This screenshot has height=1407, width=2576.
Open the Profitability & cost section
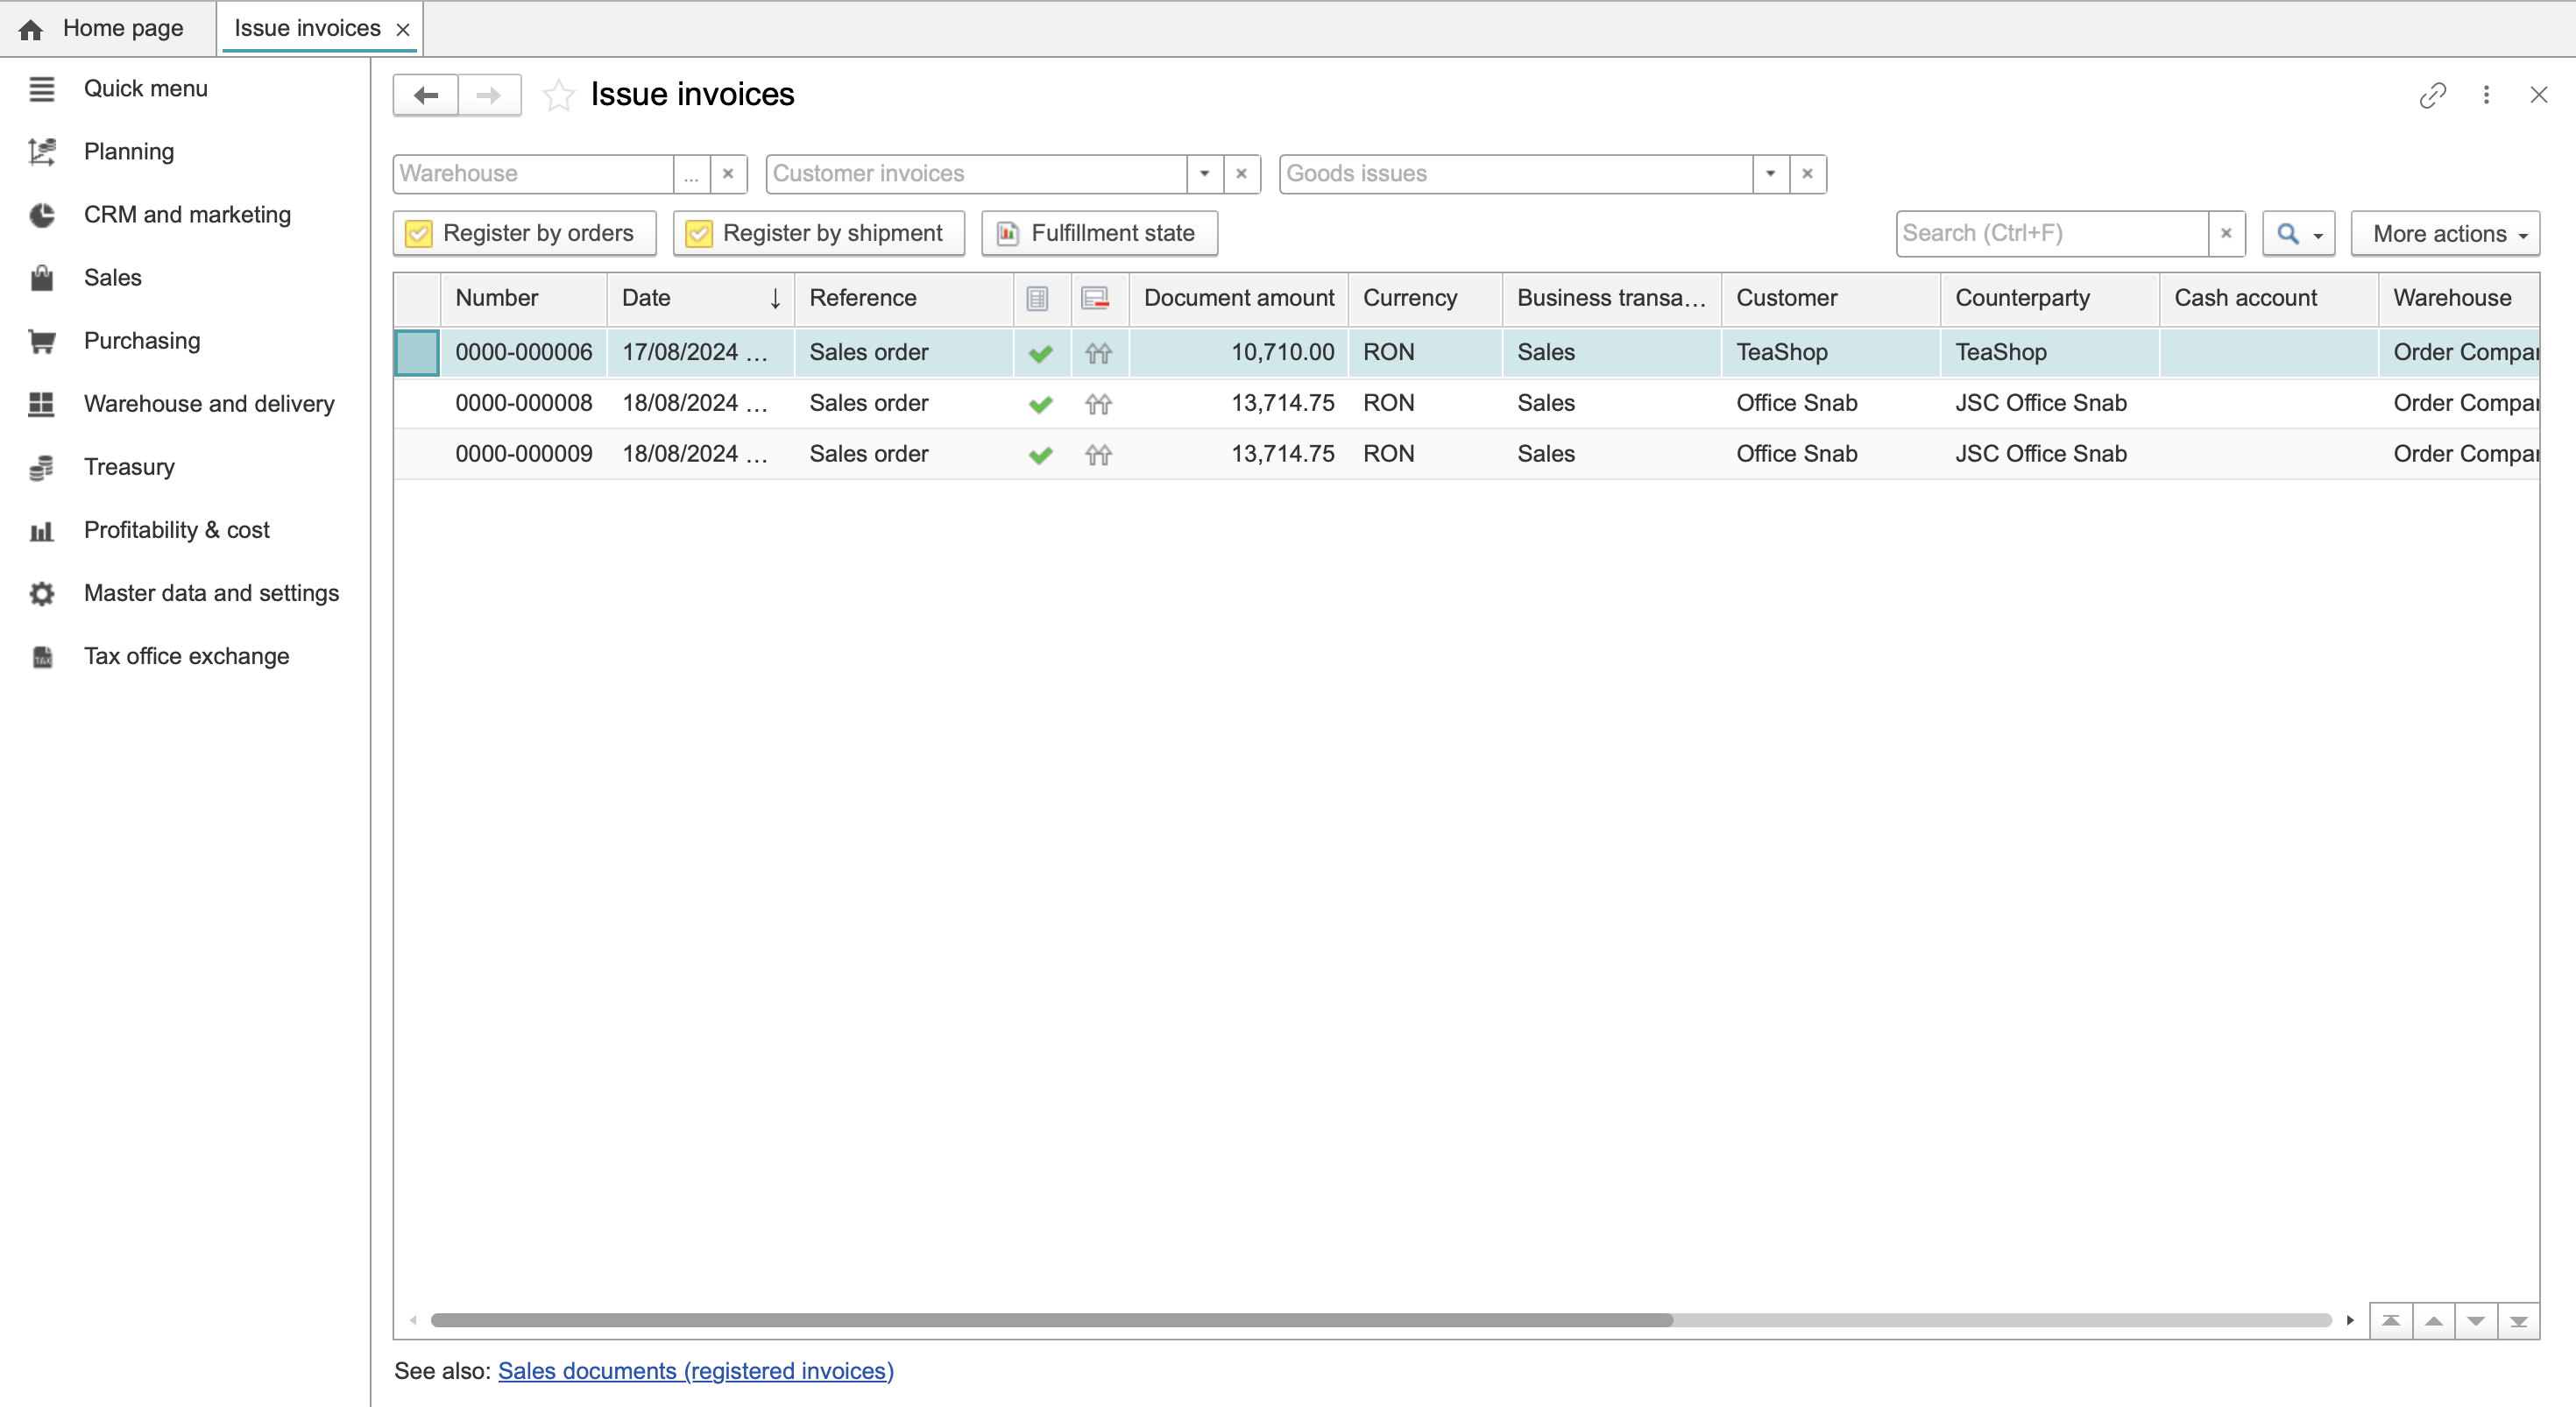click(176, 529)
